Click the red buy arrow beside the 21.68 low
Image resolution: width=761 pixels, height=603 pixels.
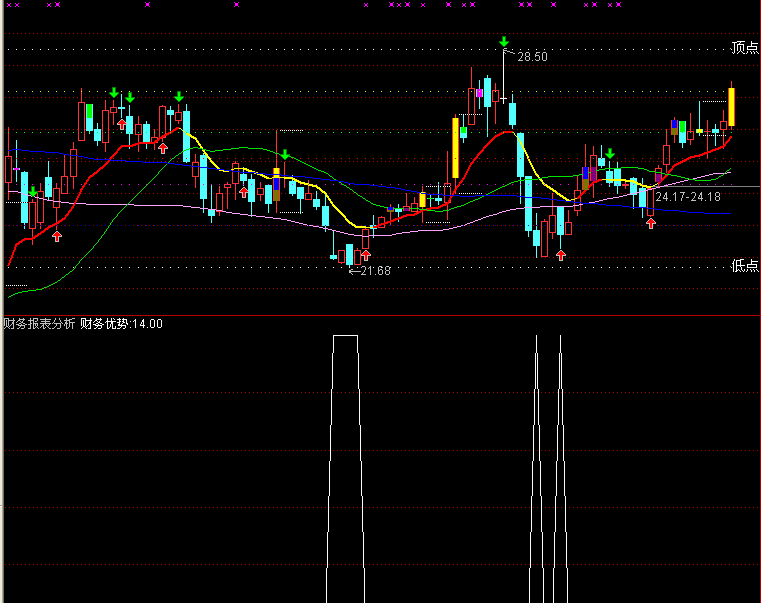coord(366,255)
